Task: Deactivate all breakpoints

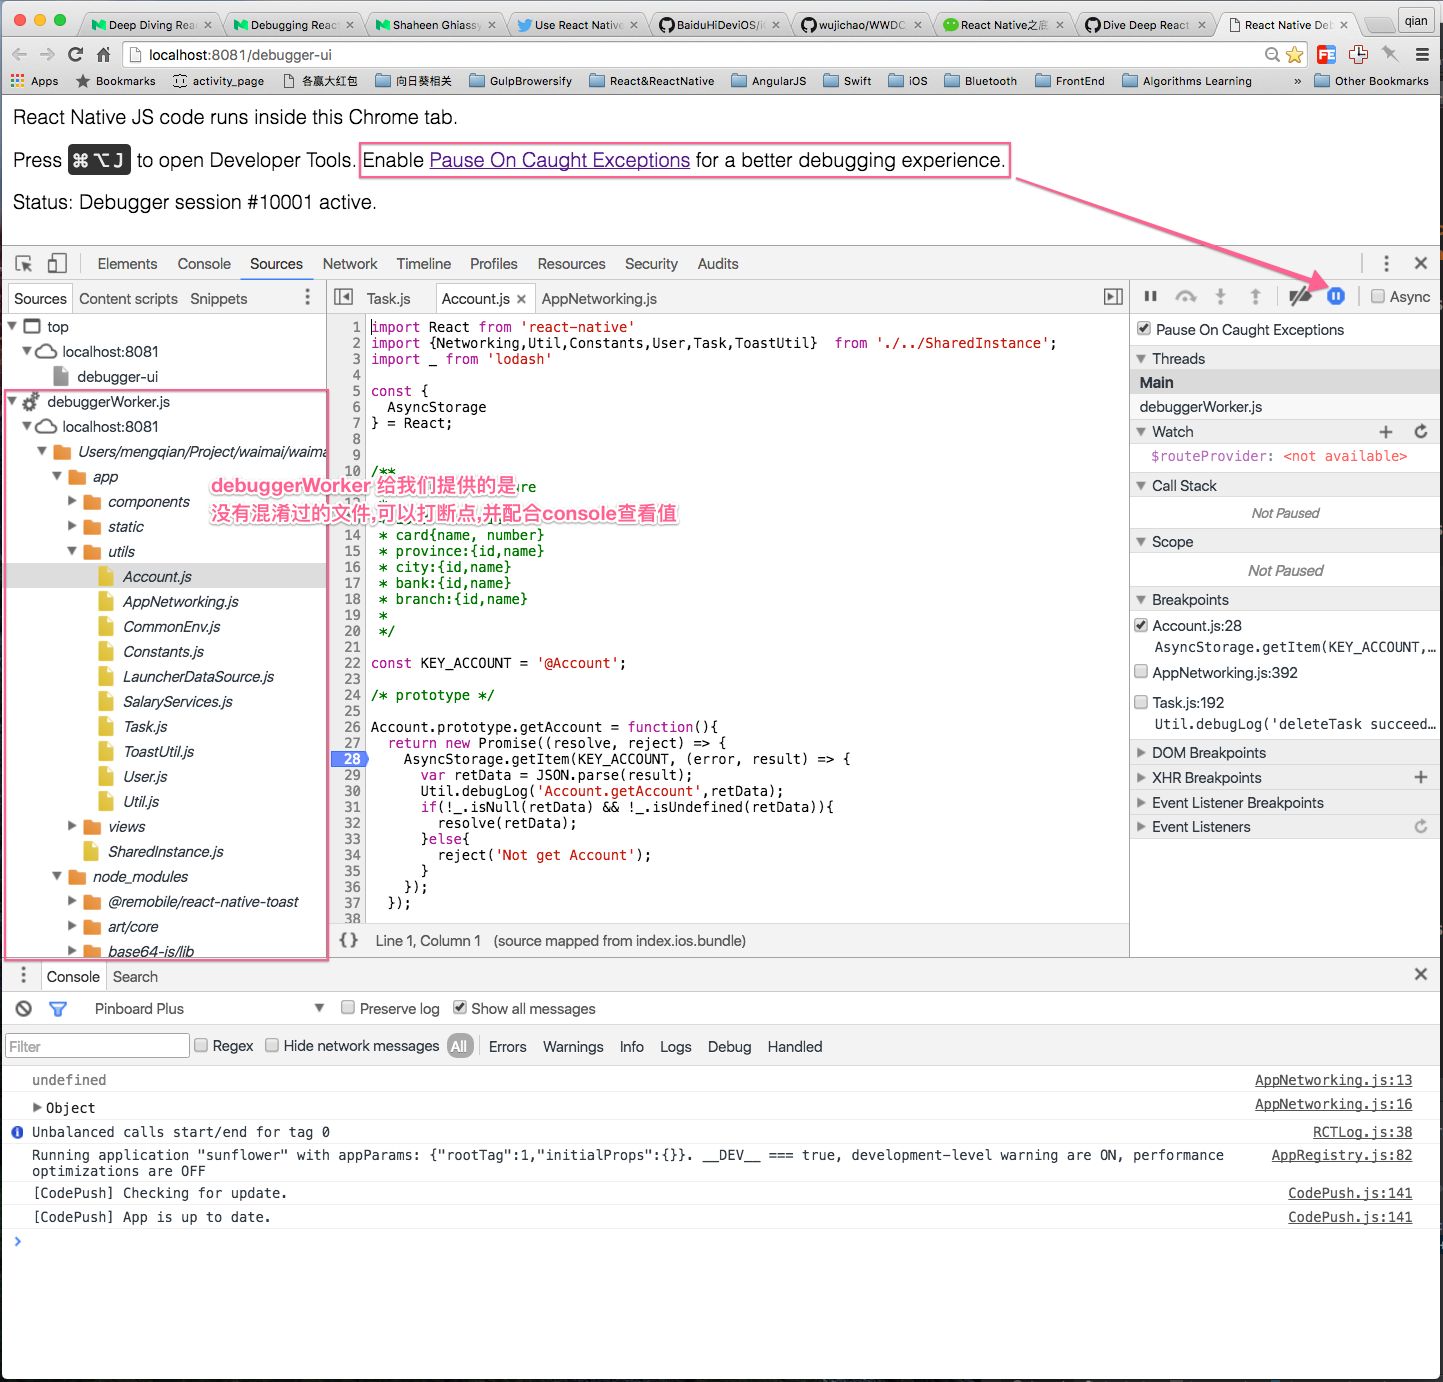Action: [1300, 296]
